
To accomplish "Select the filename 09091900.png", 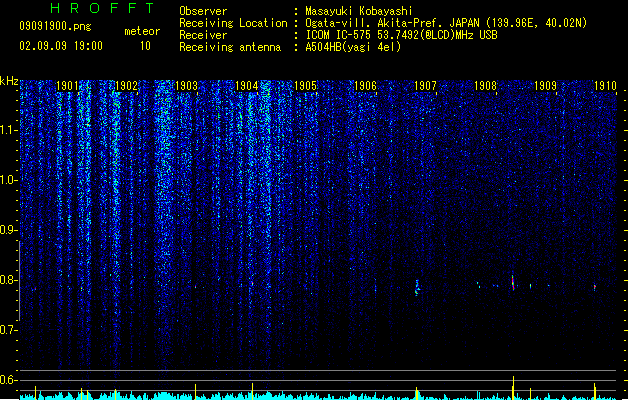I will 55,26.
